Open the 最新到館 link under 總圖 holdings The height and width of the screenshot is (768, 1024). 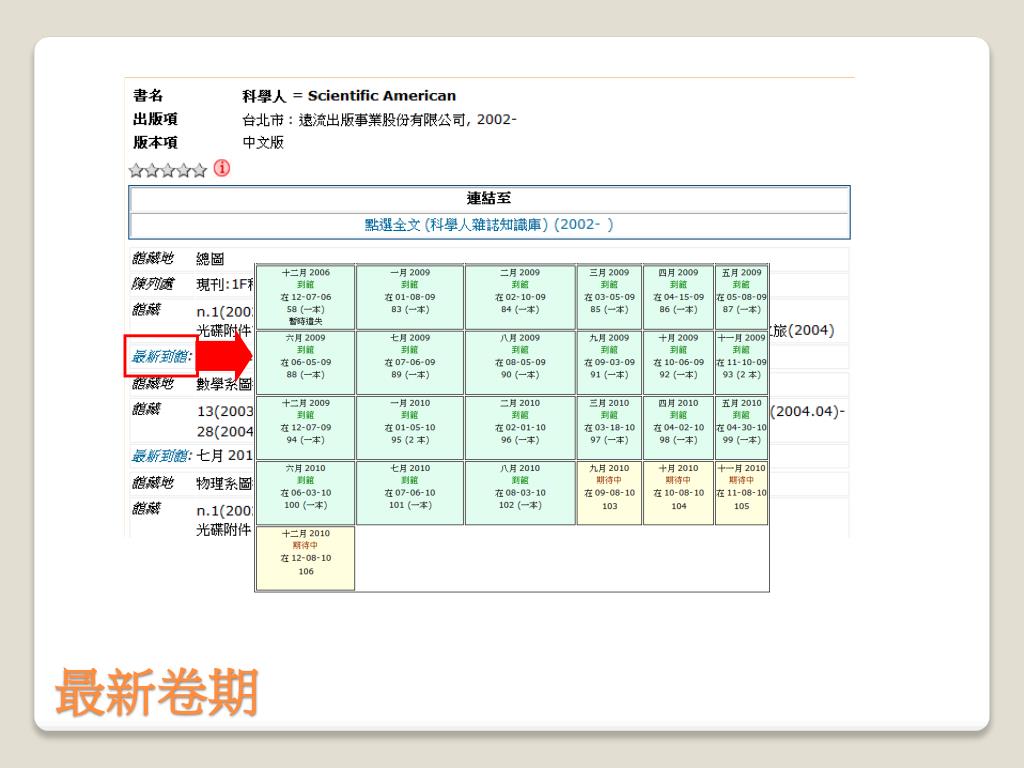point(161,357)
